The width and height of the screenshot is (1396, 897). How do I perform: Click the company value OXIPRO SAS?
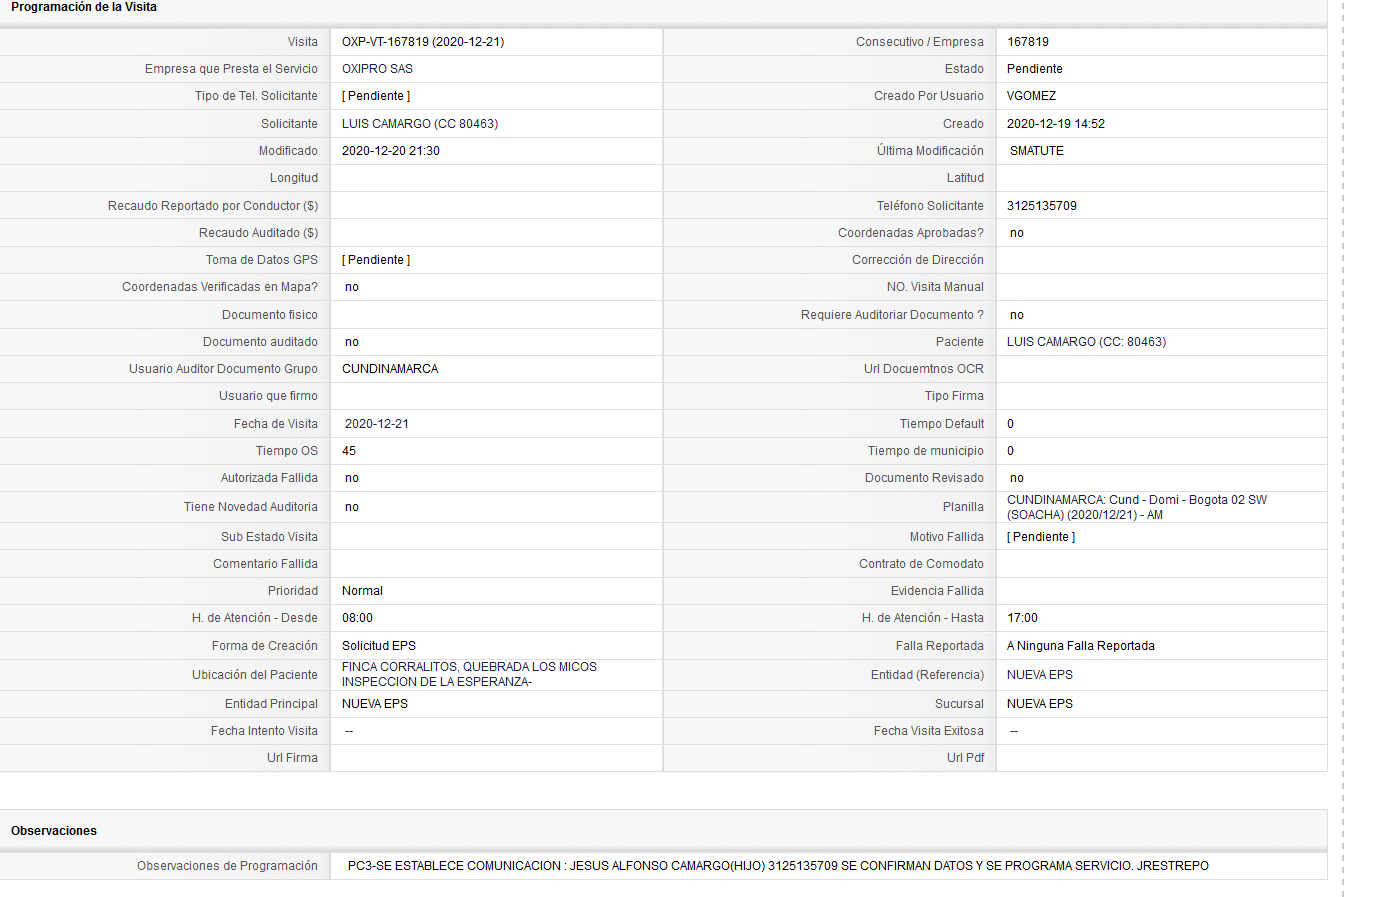pos(377,69)
